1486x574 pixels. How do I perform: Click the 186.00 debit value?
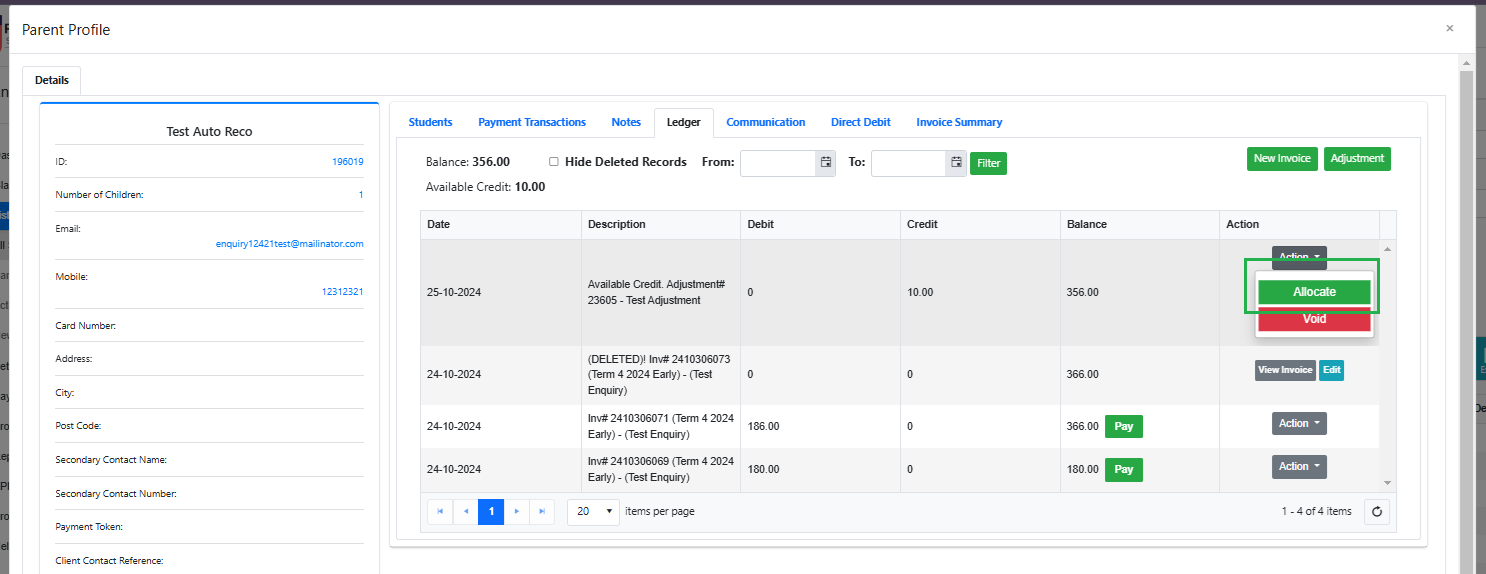(763, 427)
